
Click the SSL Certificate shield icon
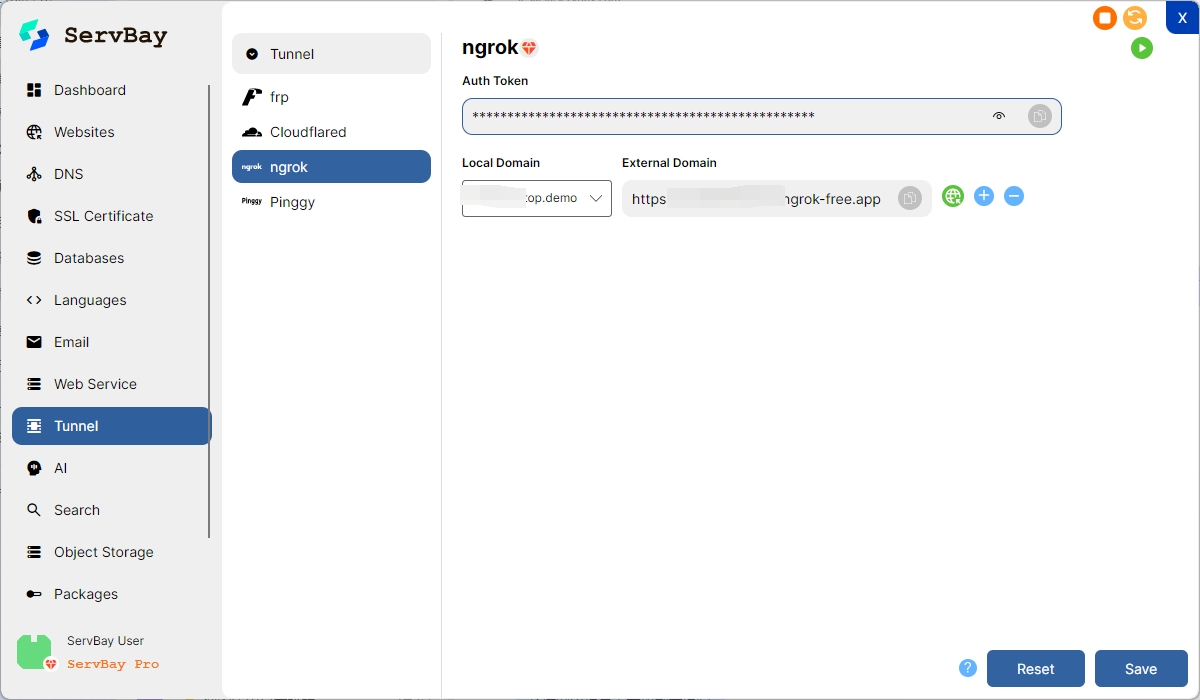[34, 216]
